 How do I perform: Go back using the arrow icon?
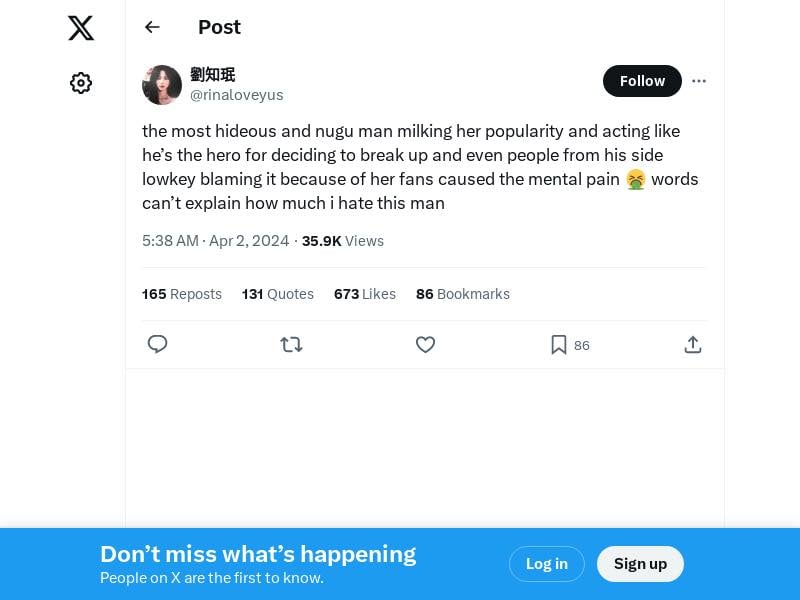point(152,27)
